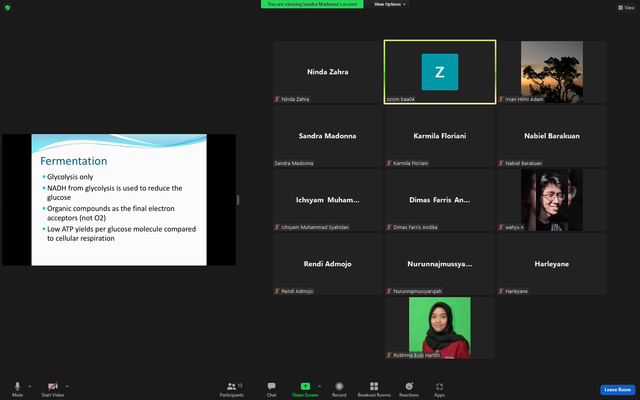Click the Leave Room button
Screen dimensions: 640x400
pos(618,390)
